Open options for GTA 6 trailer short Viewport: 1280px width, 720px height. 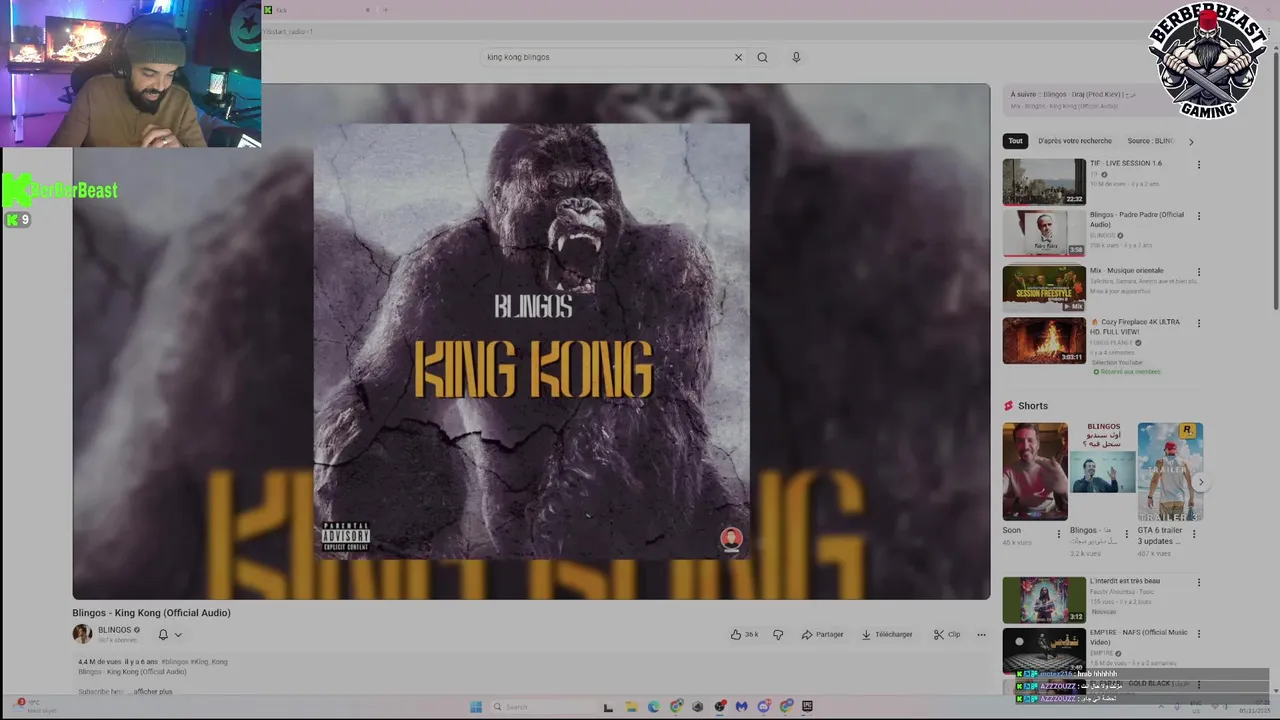pos(1193,534)
